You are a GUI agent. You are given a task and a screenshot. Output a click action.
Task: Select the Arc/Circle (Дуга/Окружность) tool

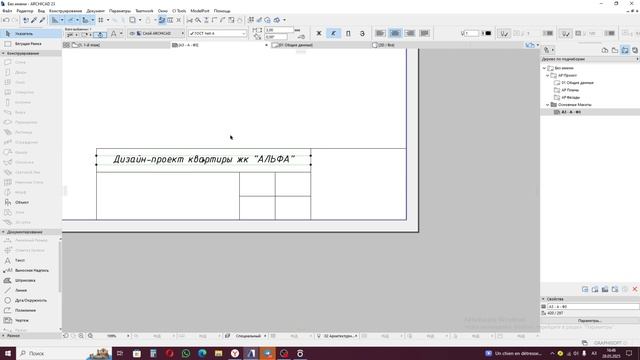29,300
